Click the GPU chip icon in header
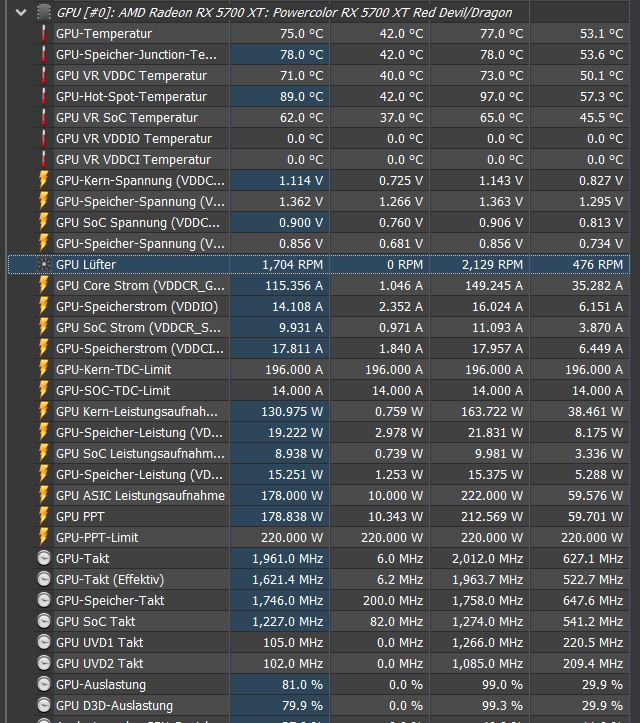 (43, 12)
